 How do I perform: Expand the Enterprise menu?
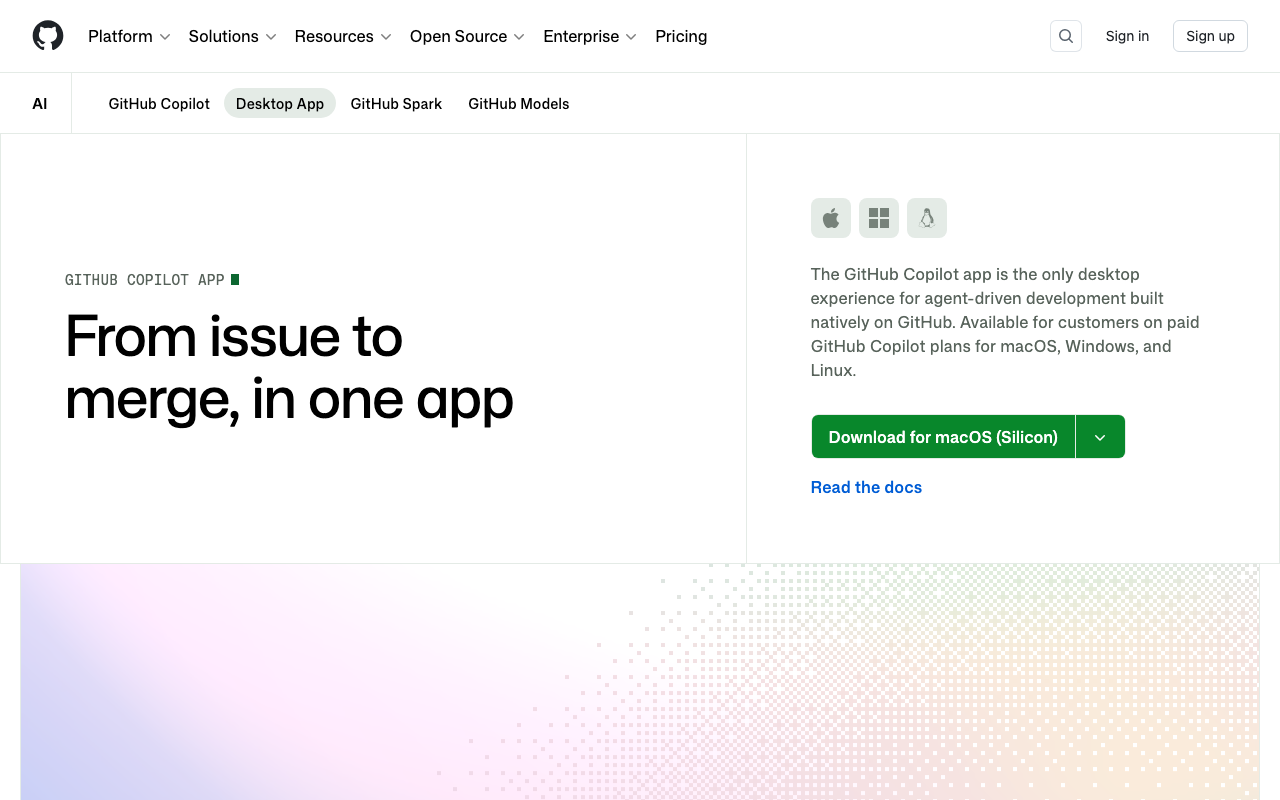point(590,36)
